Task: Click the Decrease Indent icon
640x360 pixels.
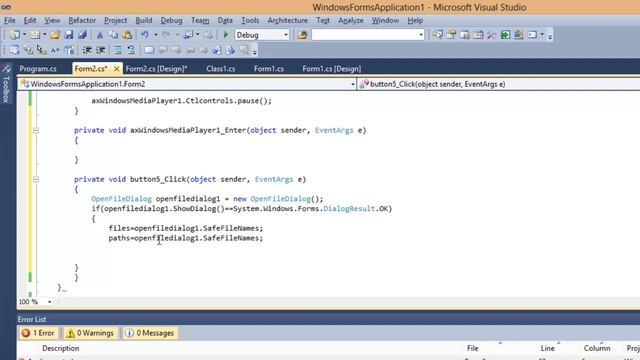Action: 87,50
